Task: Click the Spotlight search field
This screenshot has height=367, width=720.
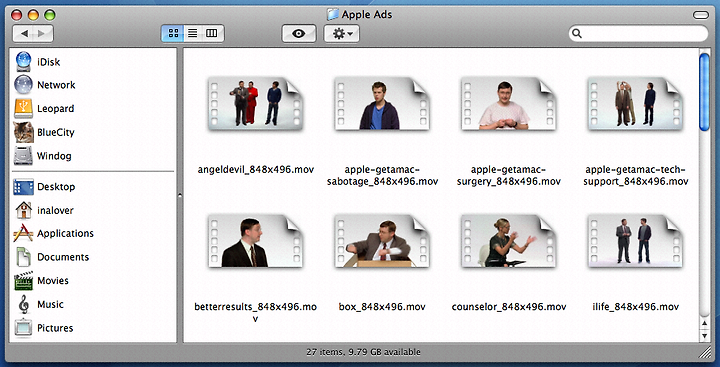Action: 638,34
